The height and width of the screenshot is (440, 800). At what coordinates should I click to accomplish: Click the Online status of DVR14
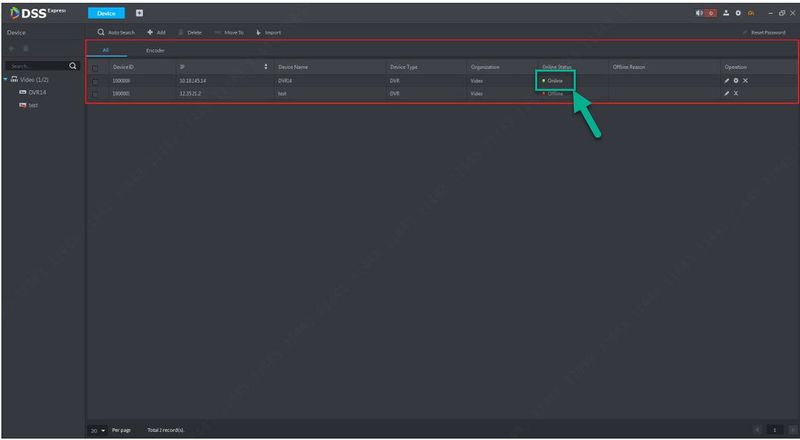553,81
